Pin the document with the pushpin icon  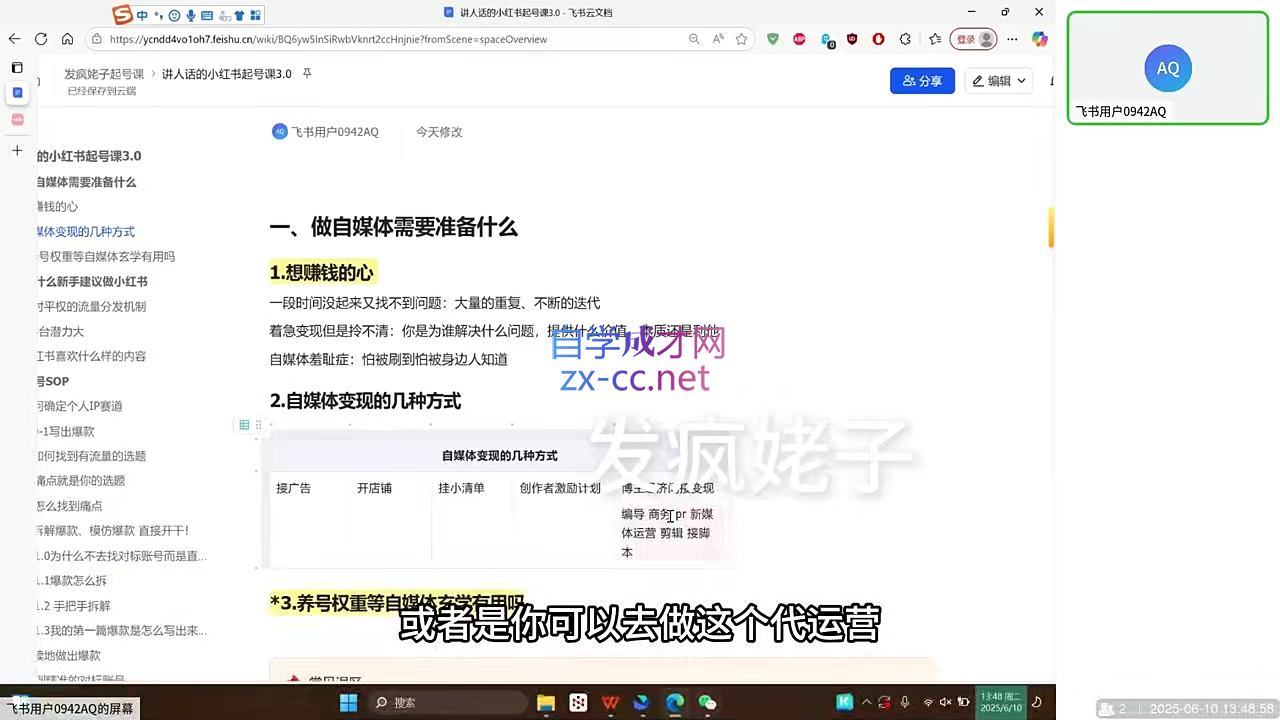[307, 74]
